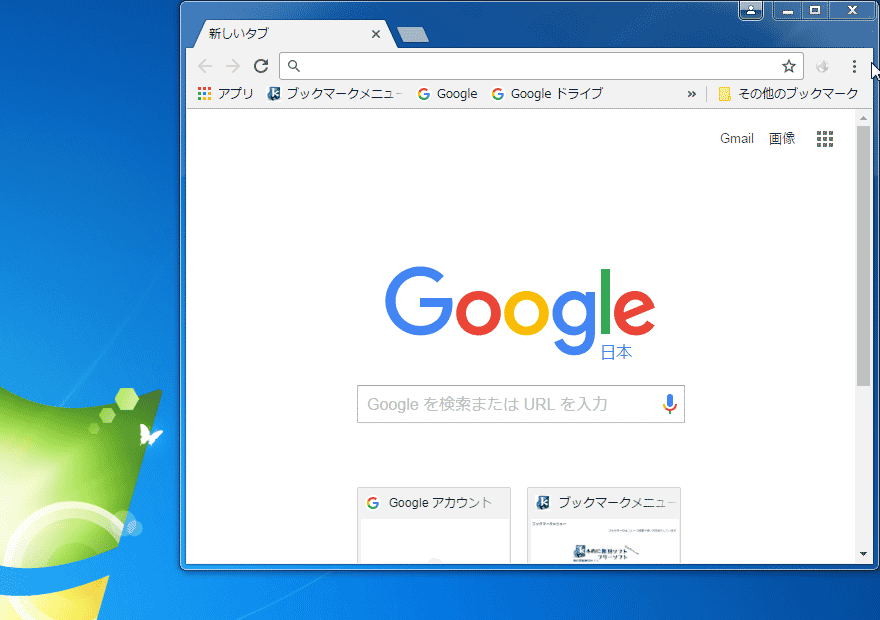The image size is (880, 620).
Task: Open a new tab with the new-tab button
Action: click(413, 35)
